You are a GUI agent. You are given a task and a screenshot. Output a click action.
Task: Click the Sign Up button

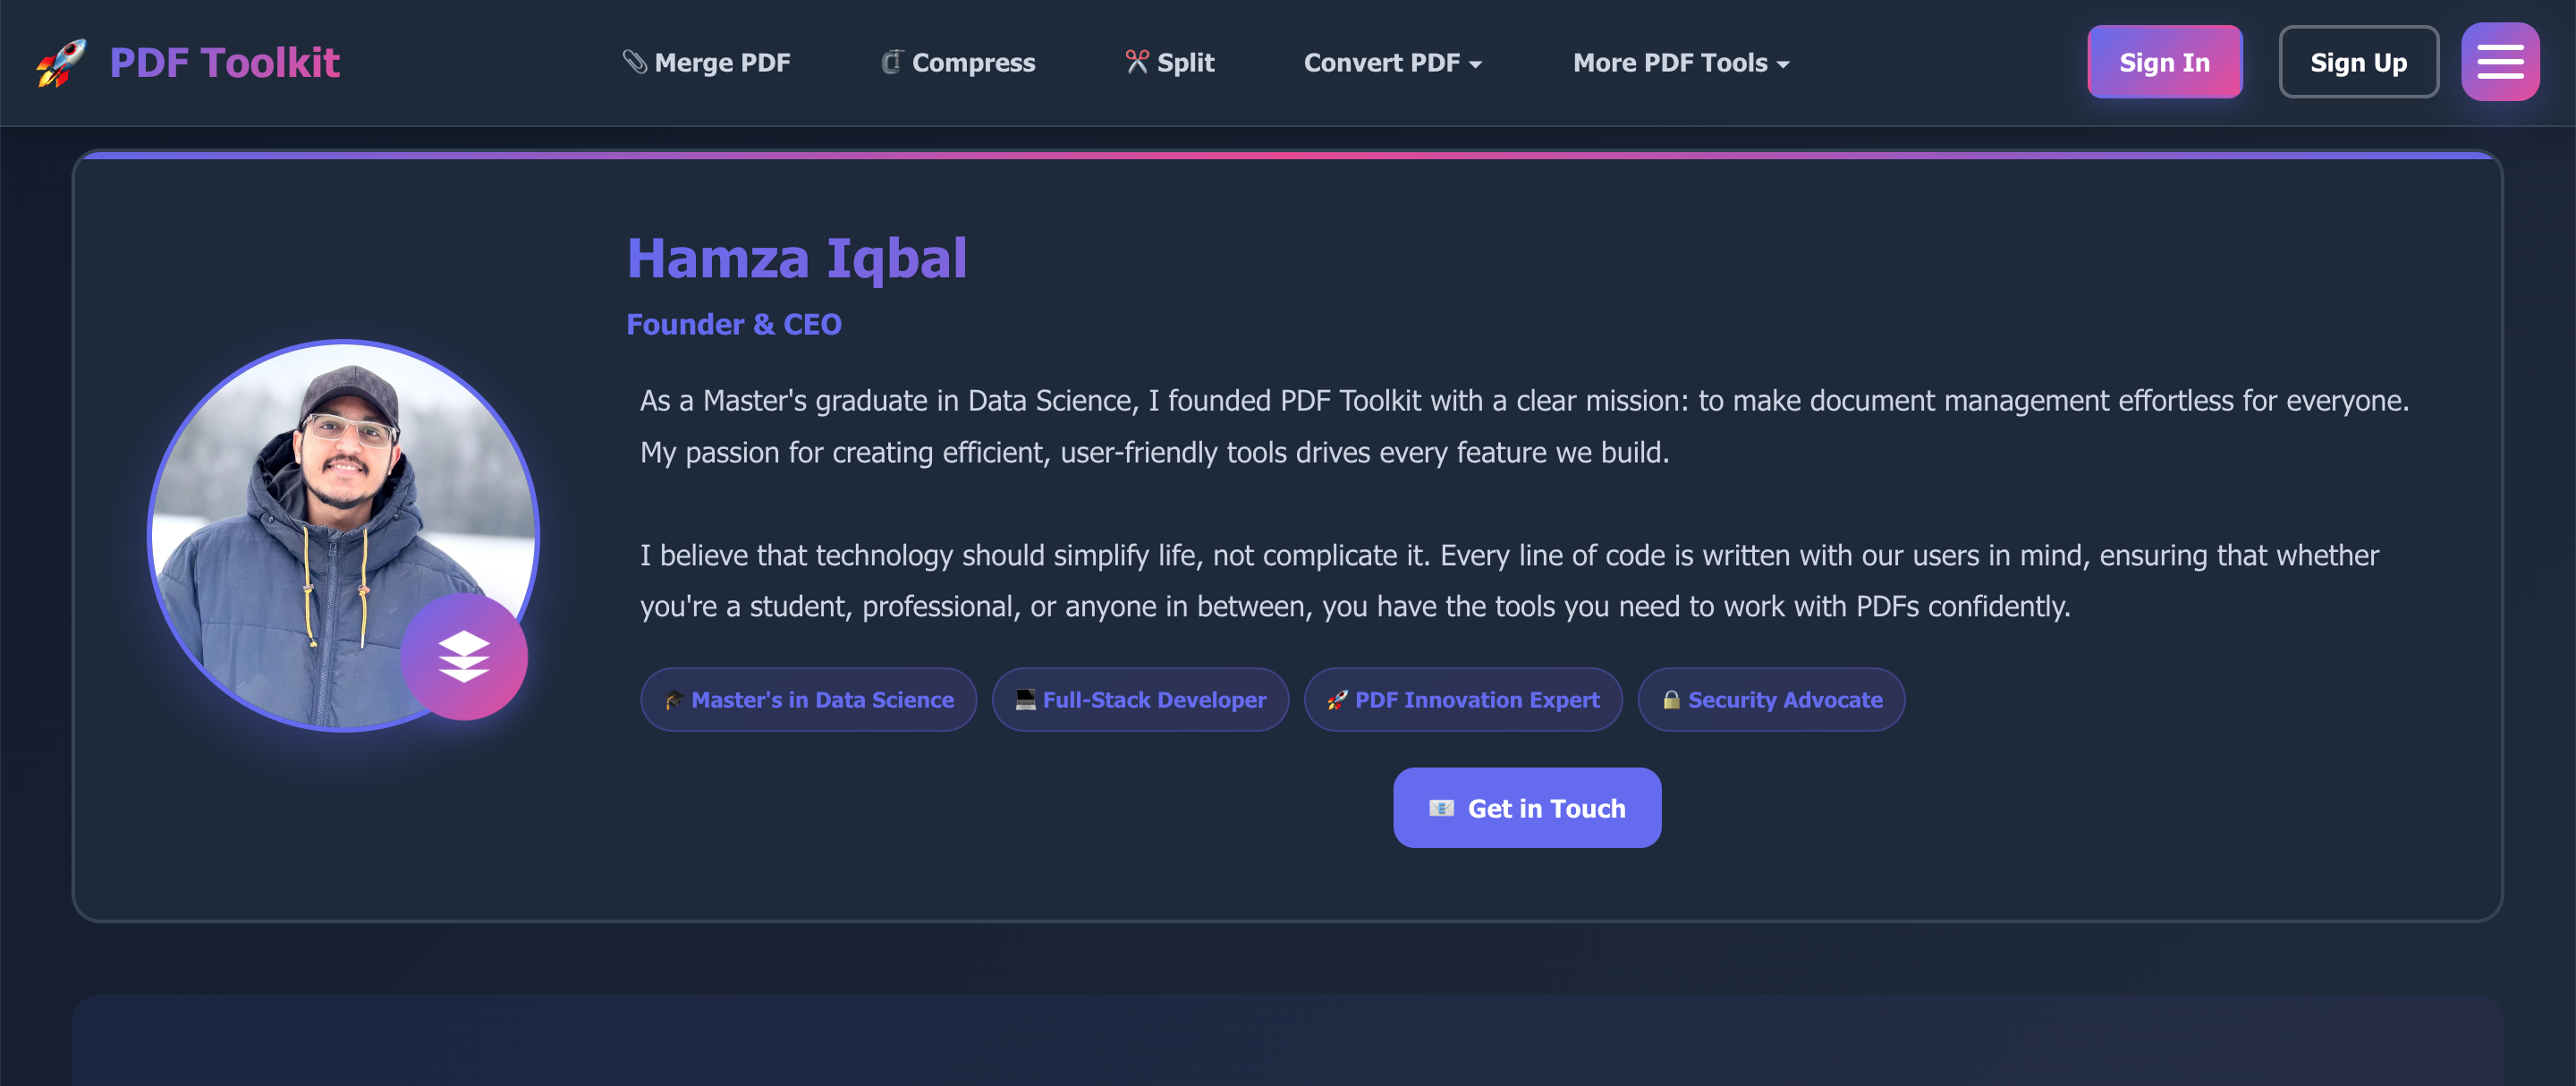point(2358,62)
